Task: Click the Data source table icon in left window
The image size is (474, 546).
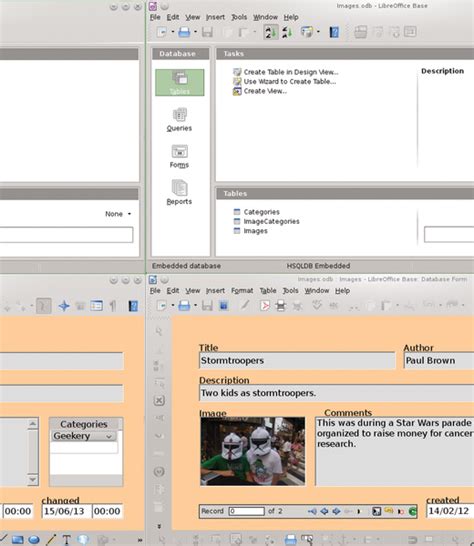Action: tap(96, 306)
